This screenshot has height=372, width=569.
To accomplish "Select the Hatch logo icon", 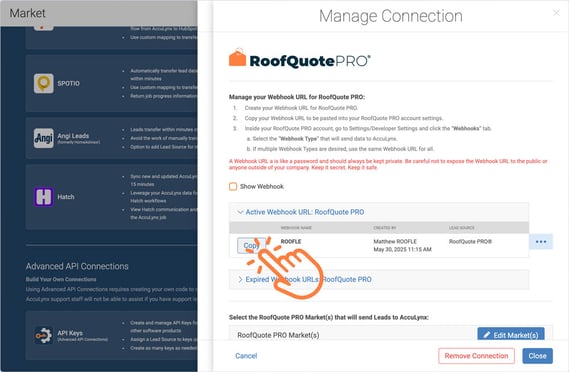I will pyautogui.click(x=44, y=197).
